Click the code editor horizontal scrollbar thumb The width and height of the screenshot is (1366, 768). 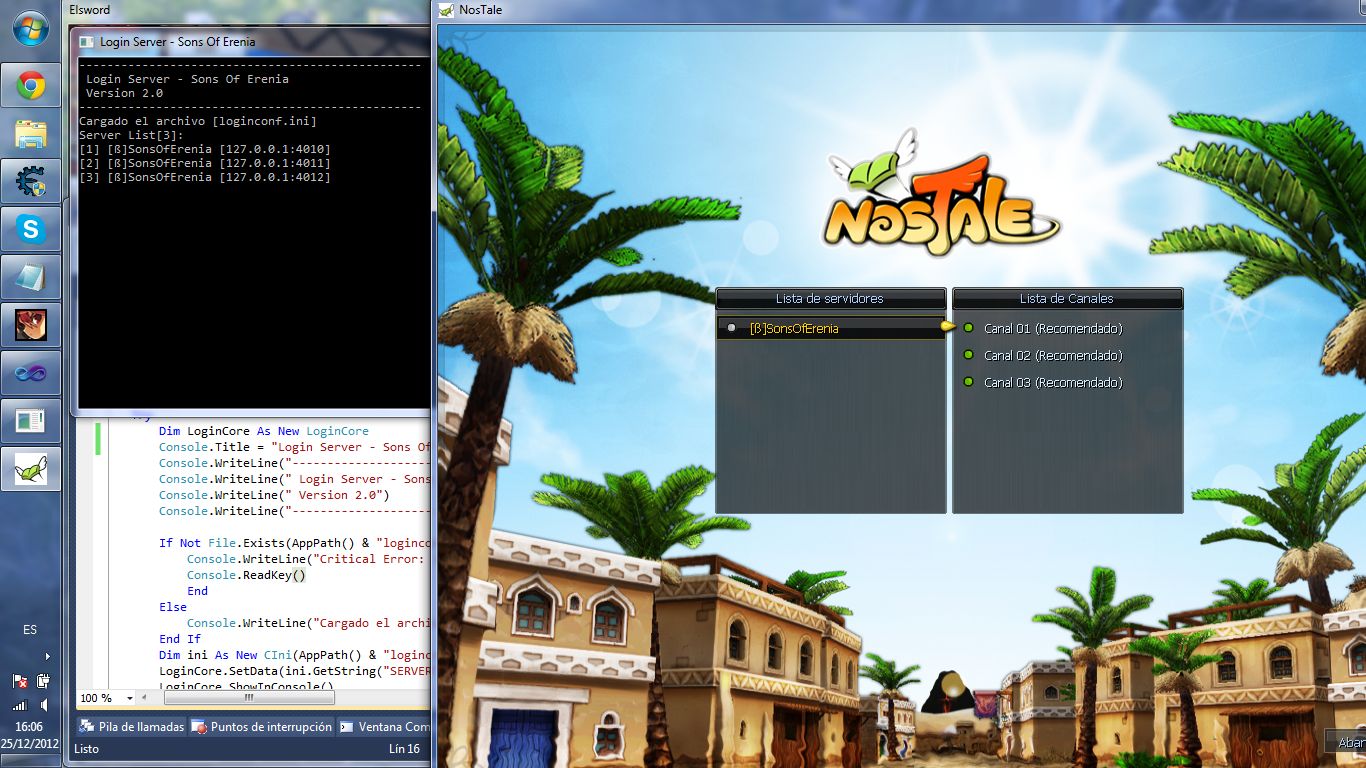(x=250, y=698)
